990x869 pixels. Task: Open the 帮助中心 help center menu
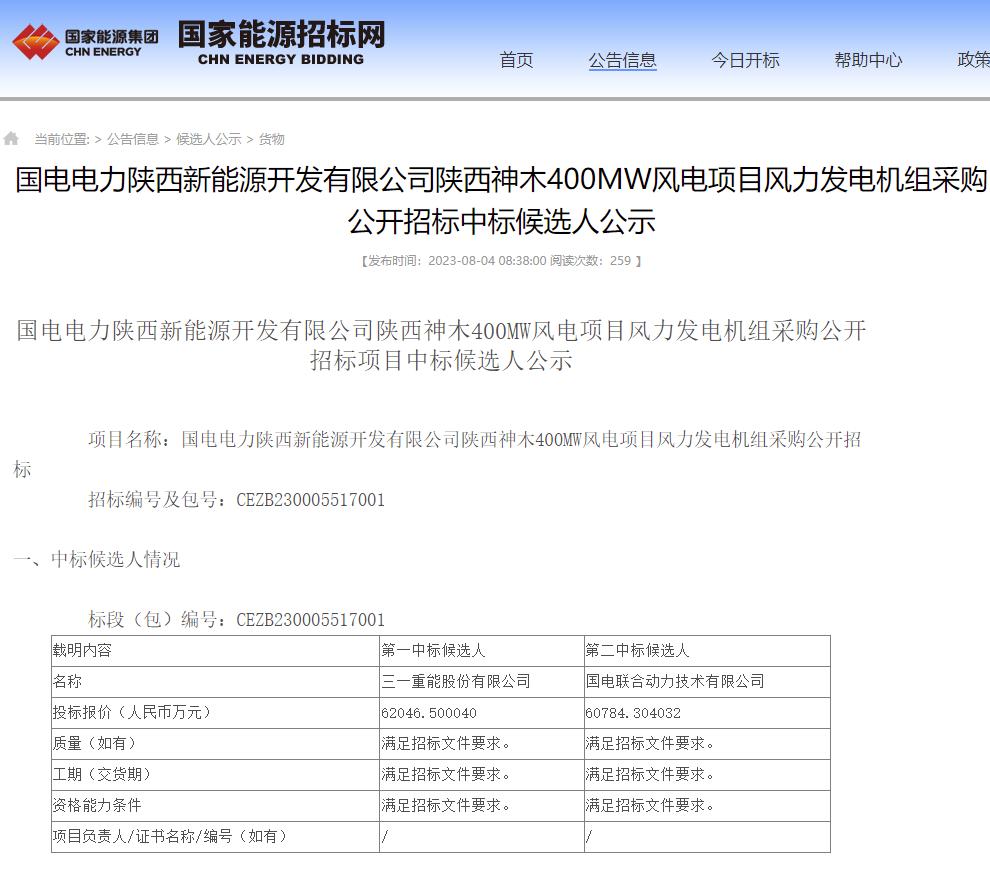[x=867, y=61]
